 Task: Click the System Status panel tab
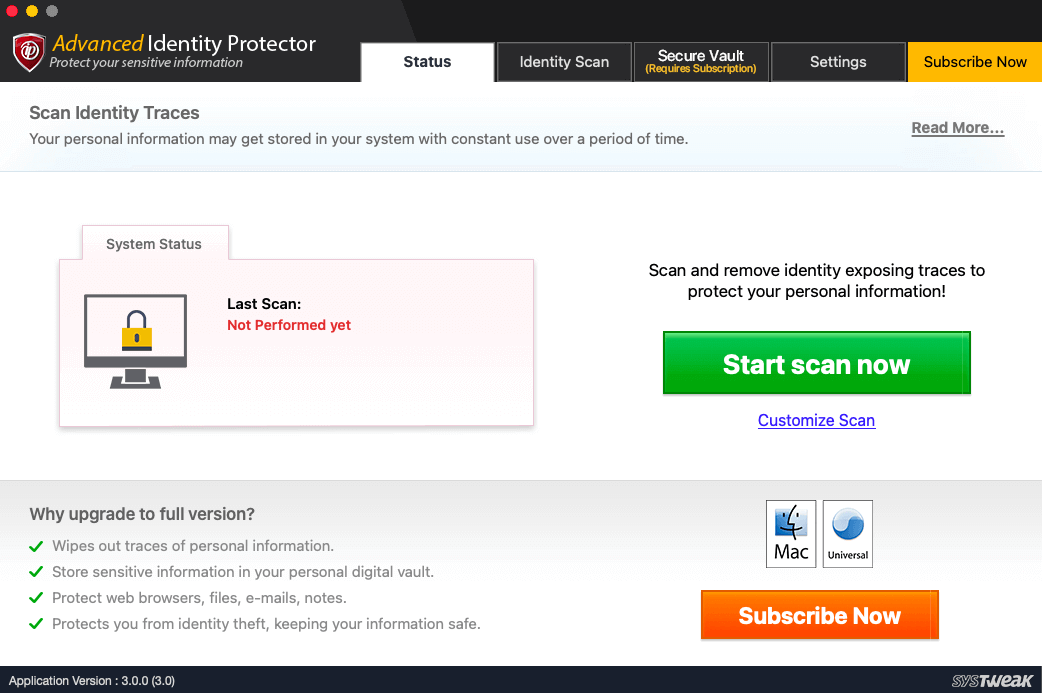[154, 243]
